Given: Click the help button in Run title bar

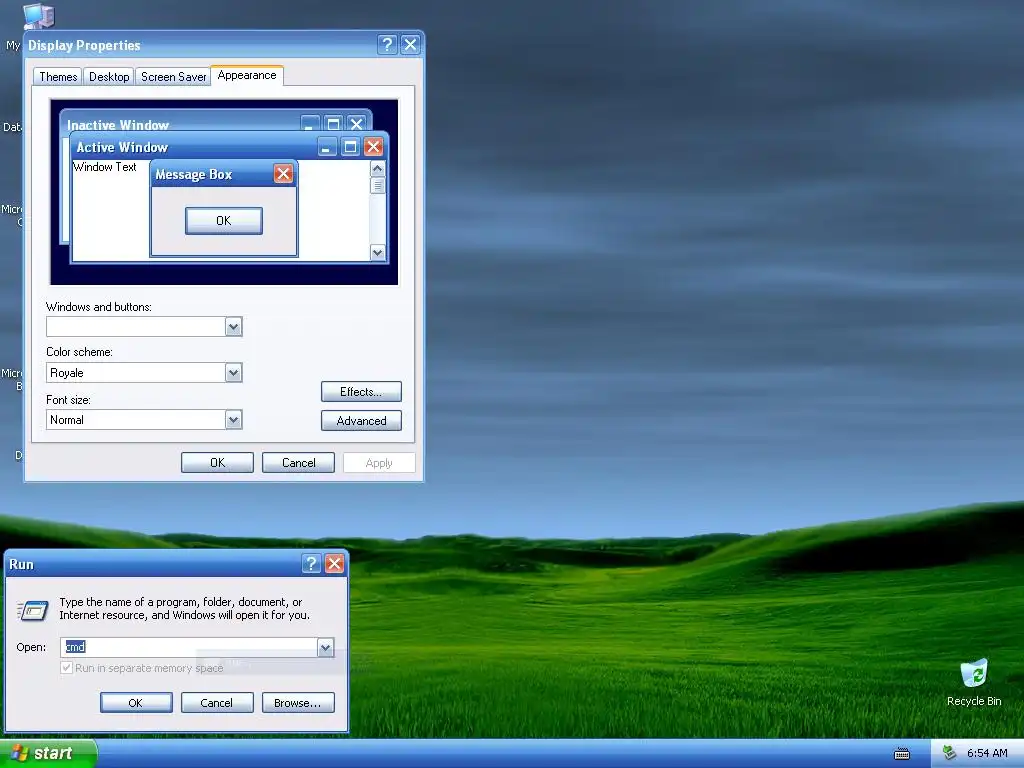Looking at the screenshot, I should [312, 564].
